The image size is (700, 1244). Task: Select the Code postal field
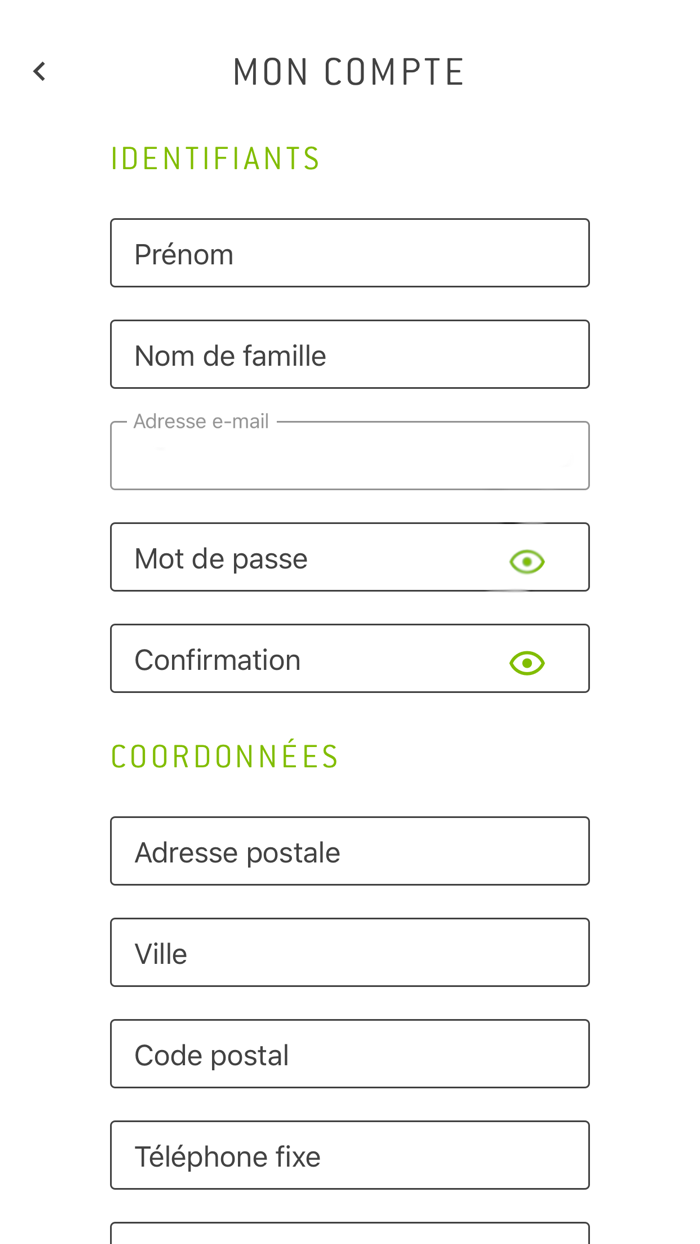pyautogui.click(x=350, y=1054)
